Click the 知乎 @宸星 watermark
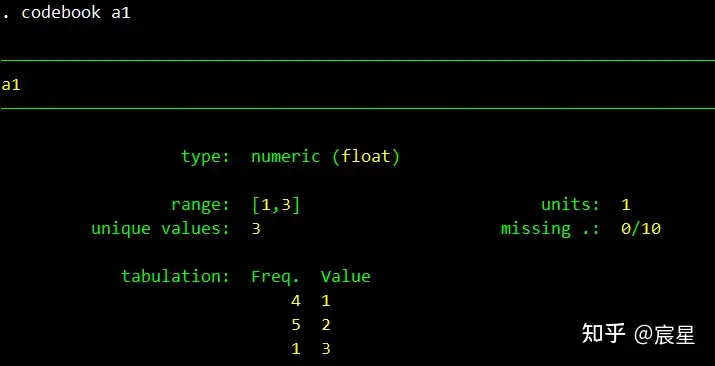The height and width of the screenshot is (366, 715). 638,335
